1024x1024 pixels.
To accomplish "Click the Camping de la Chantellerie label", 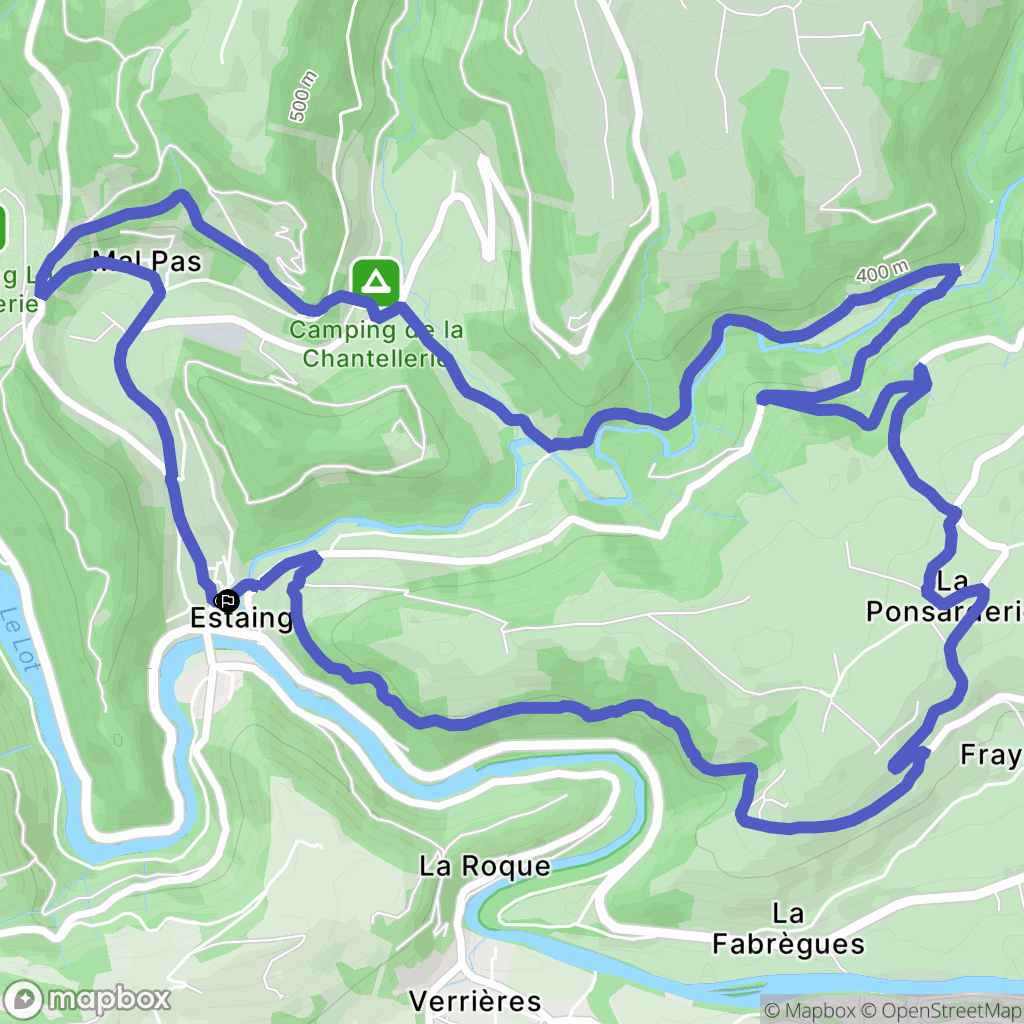I will click(376, 344).
